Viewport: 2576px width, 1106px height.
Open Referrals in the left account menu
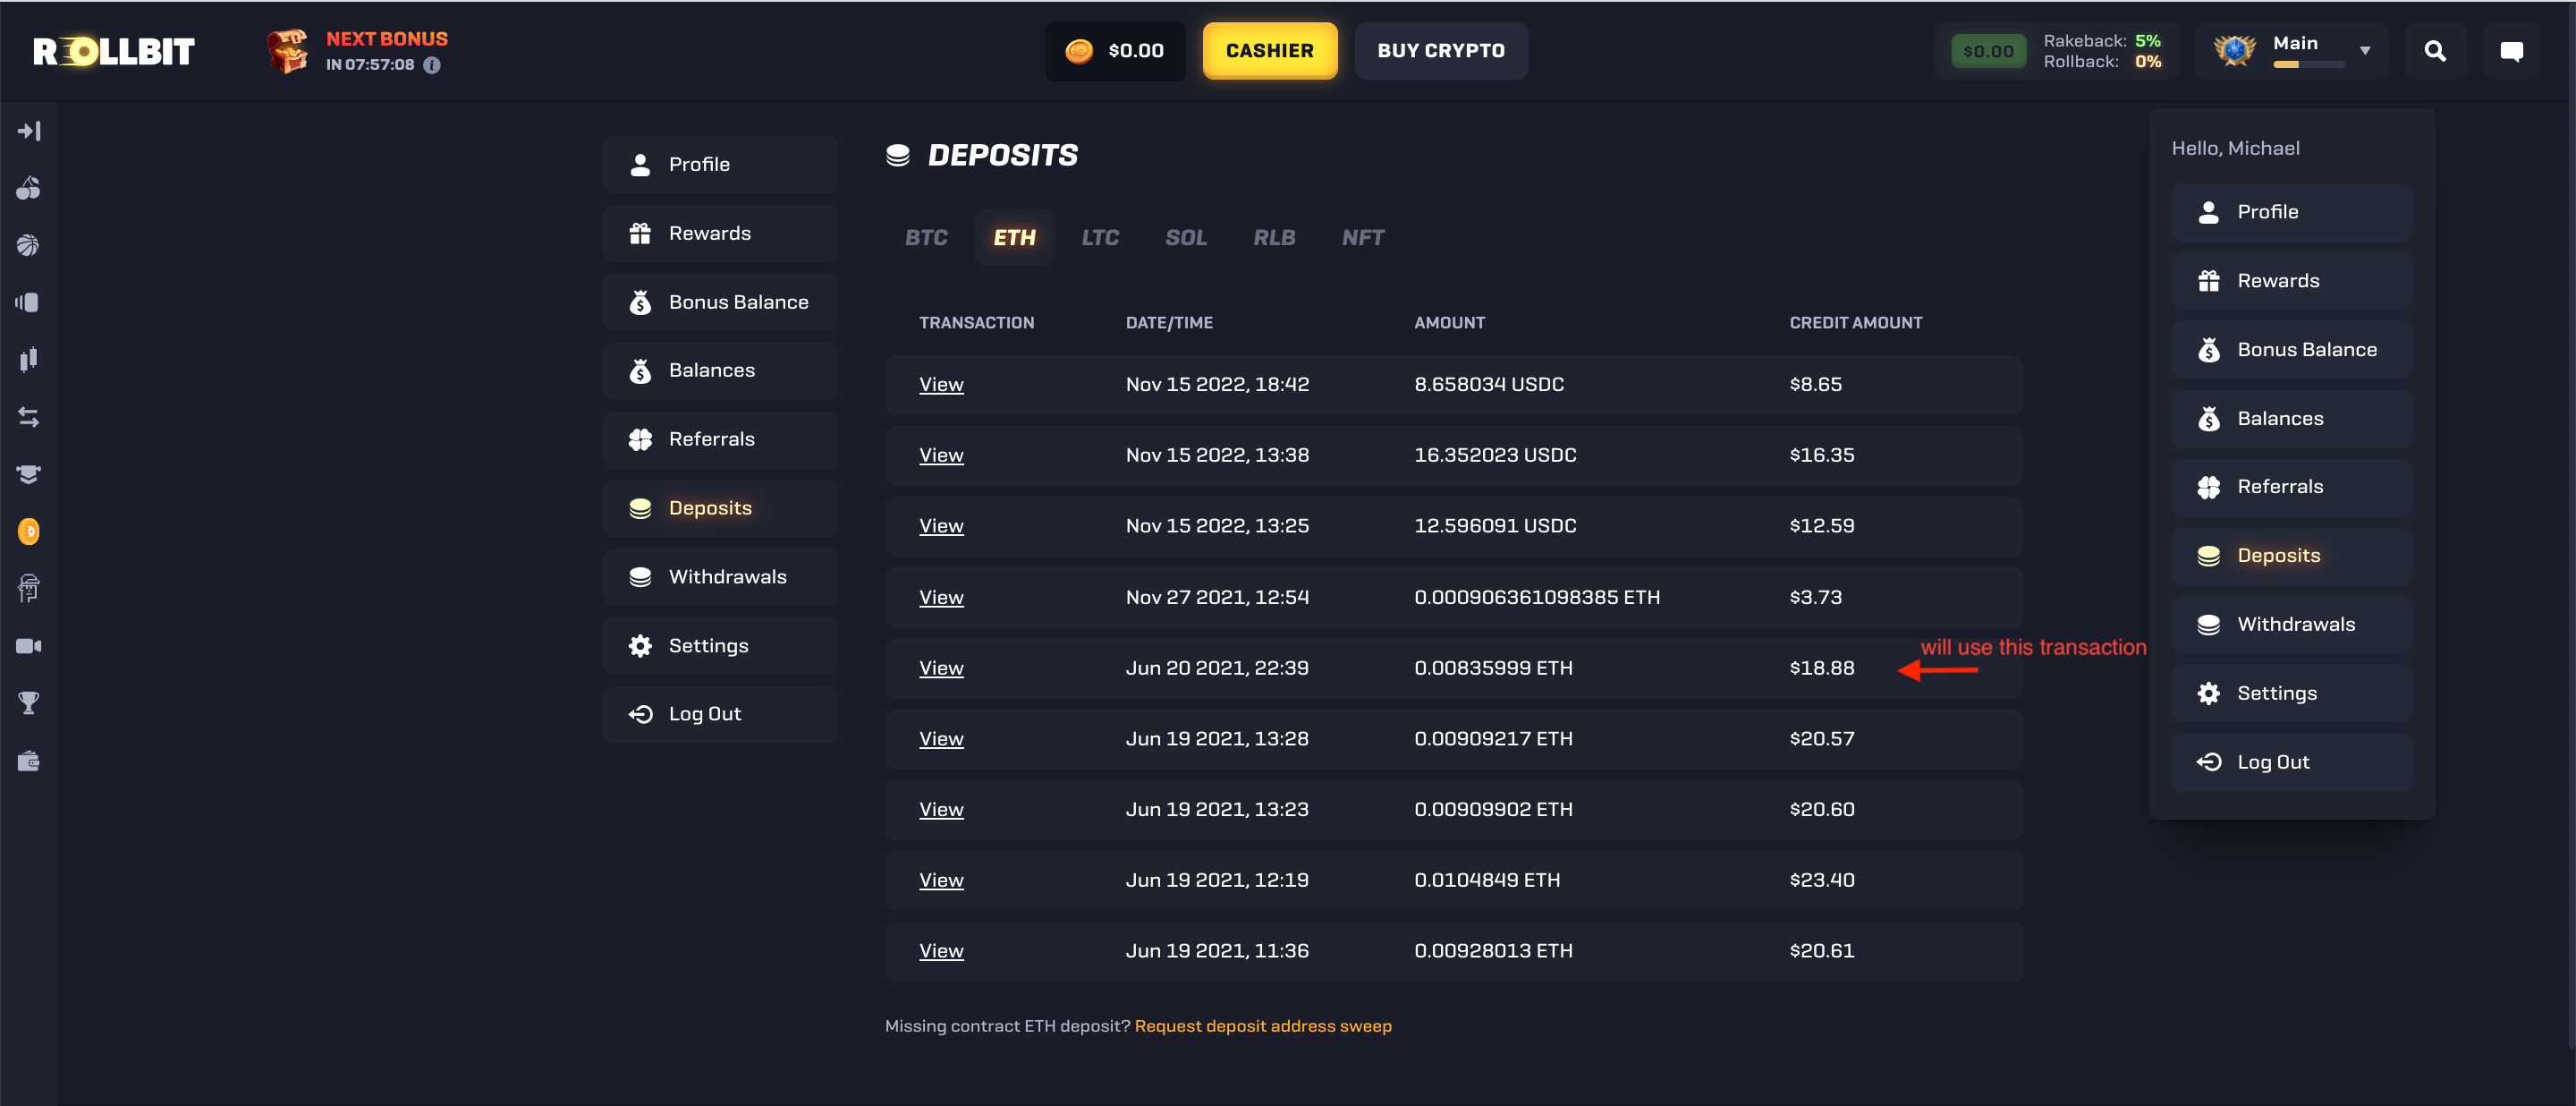720,439
